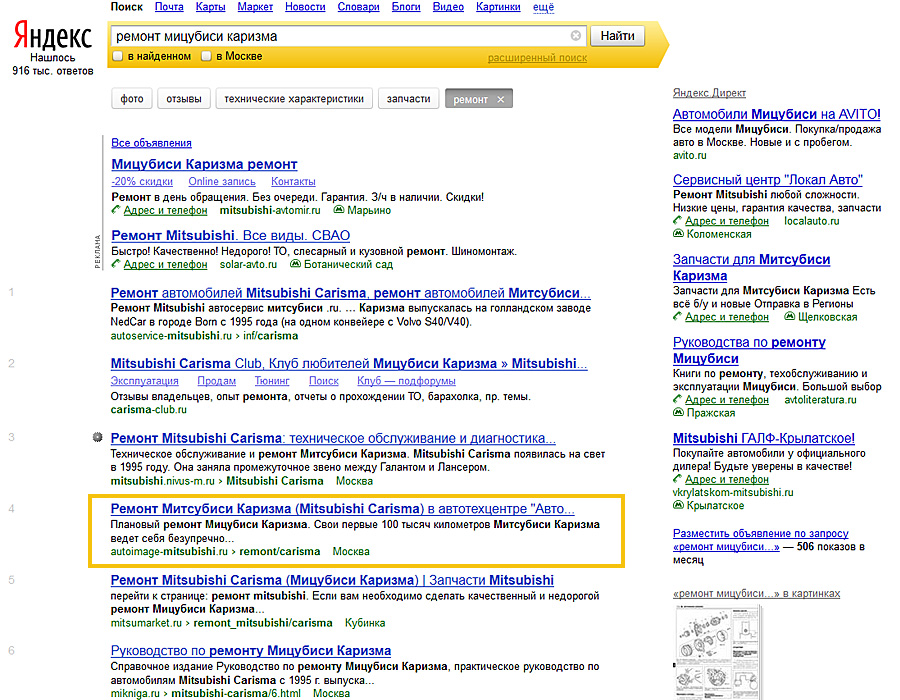Click the metro icon next to Марьино
Viewport: 900px width, 700px height.
point(339,210)
